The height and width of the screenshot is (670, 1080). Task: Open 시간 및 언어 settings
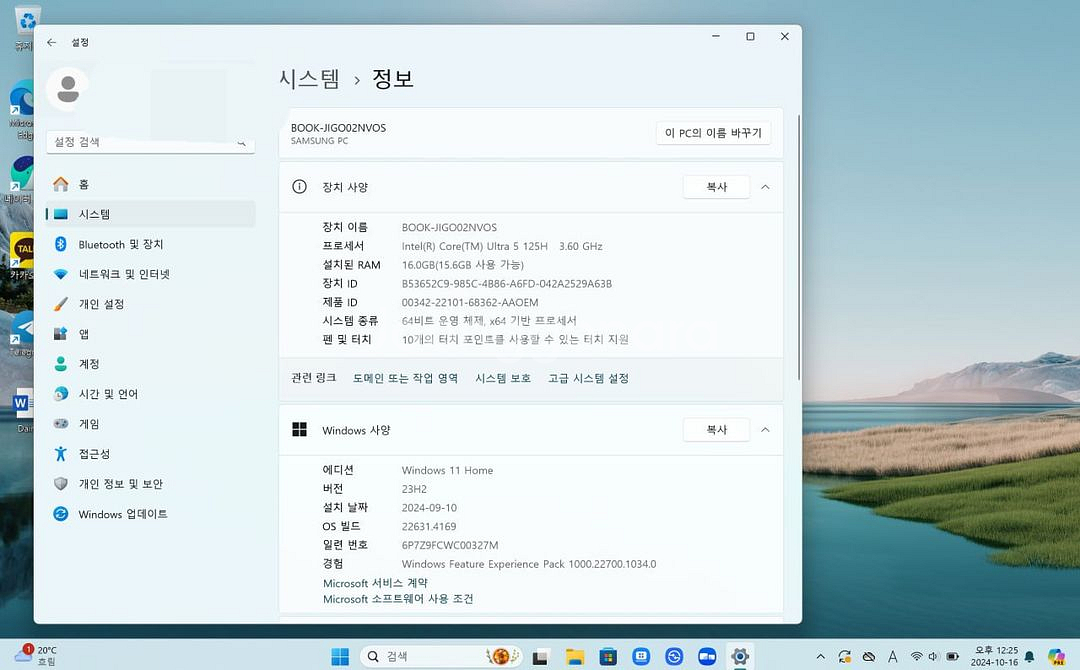click(150, 394)
